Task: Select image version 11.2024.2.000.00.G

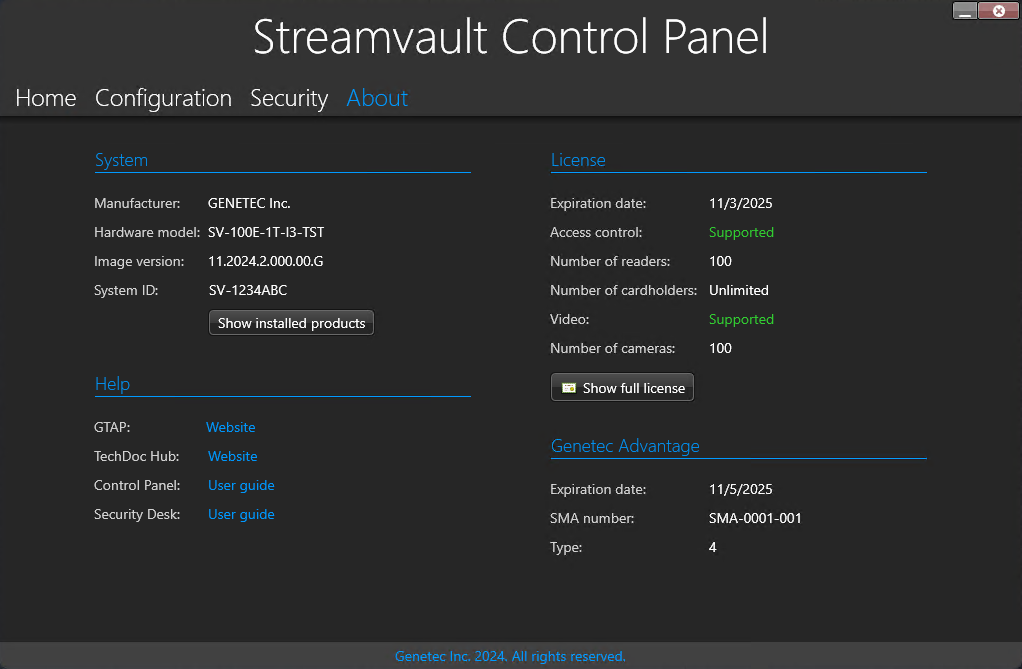Action: pos(265,261)
